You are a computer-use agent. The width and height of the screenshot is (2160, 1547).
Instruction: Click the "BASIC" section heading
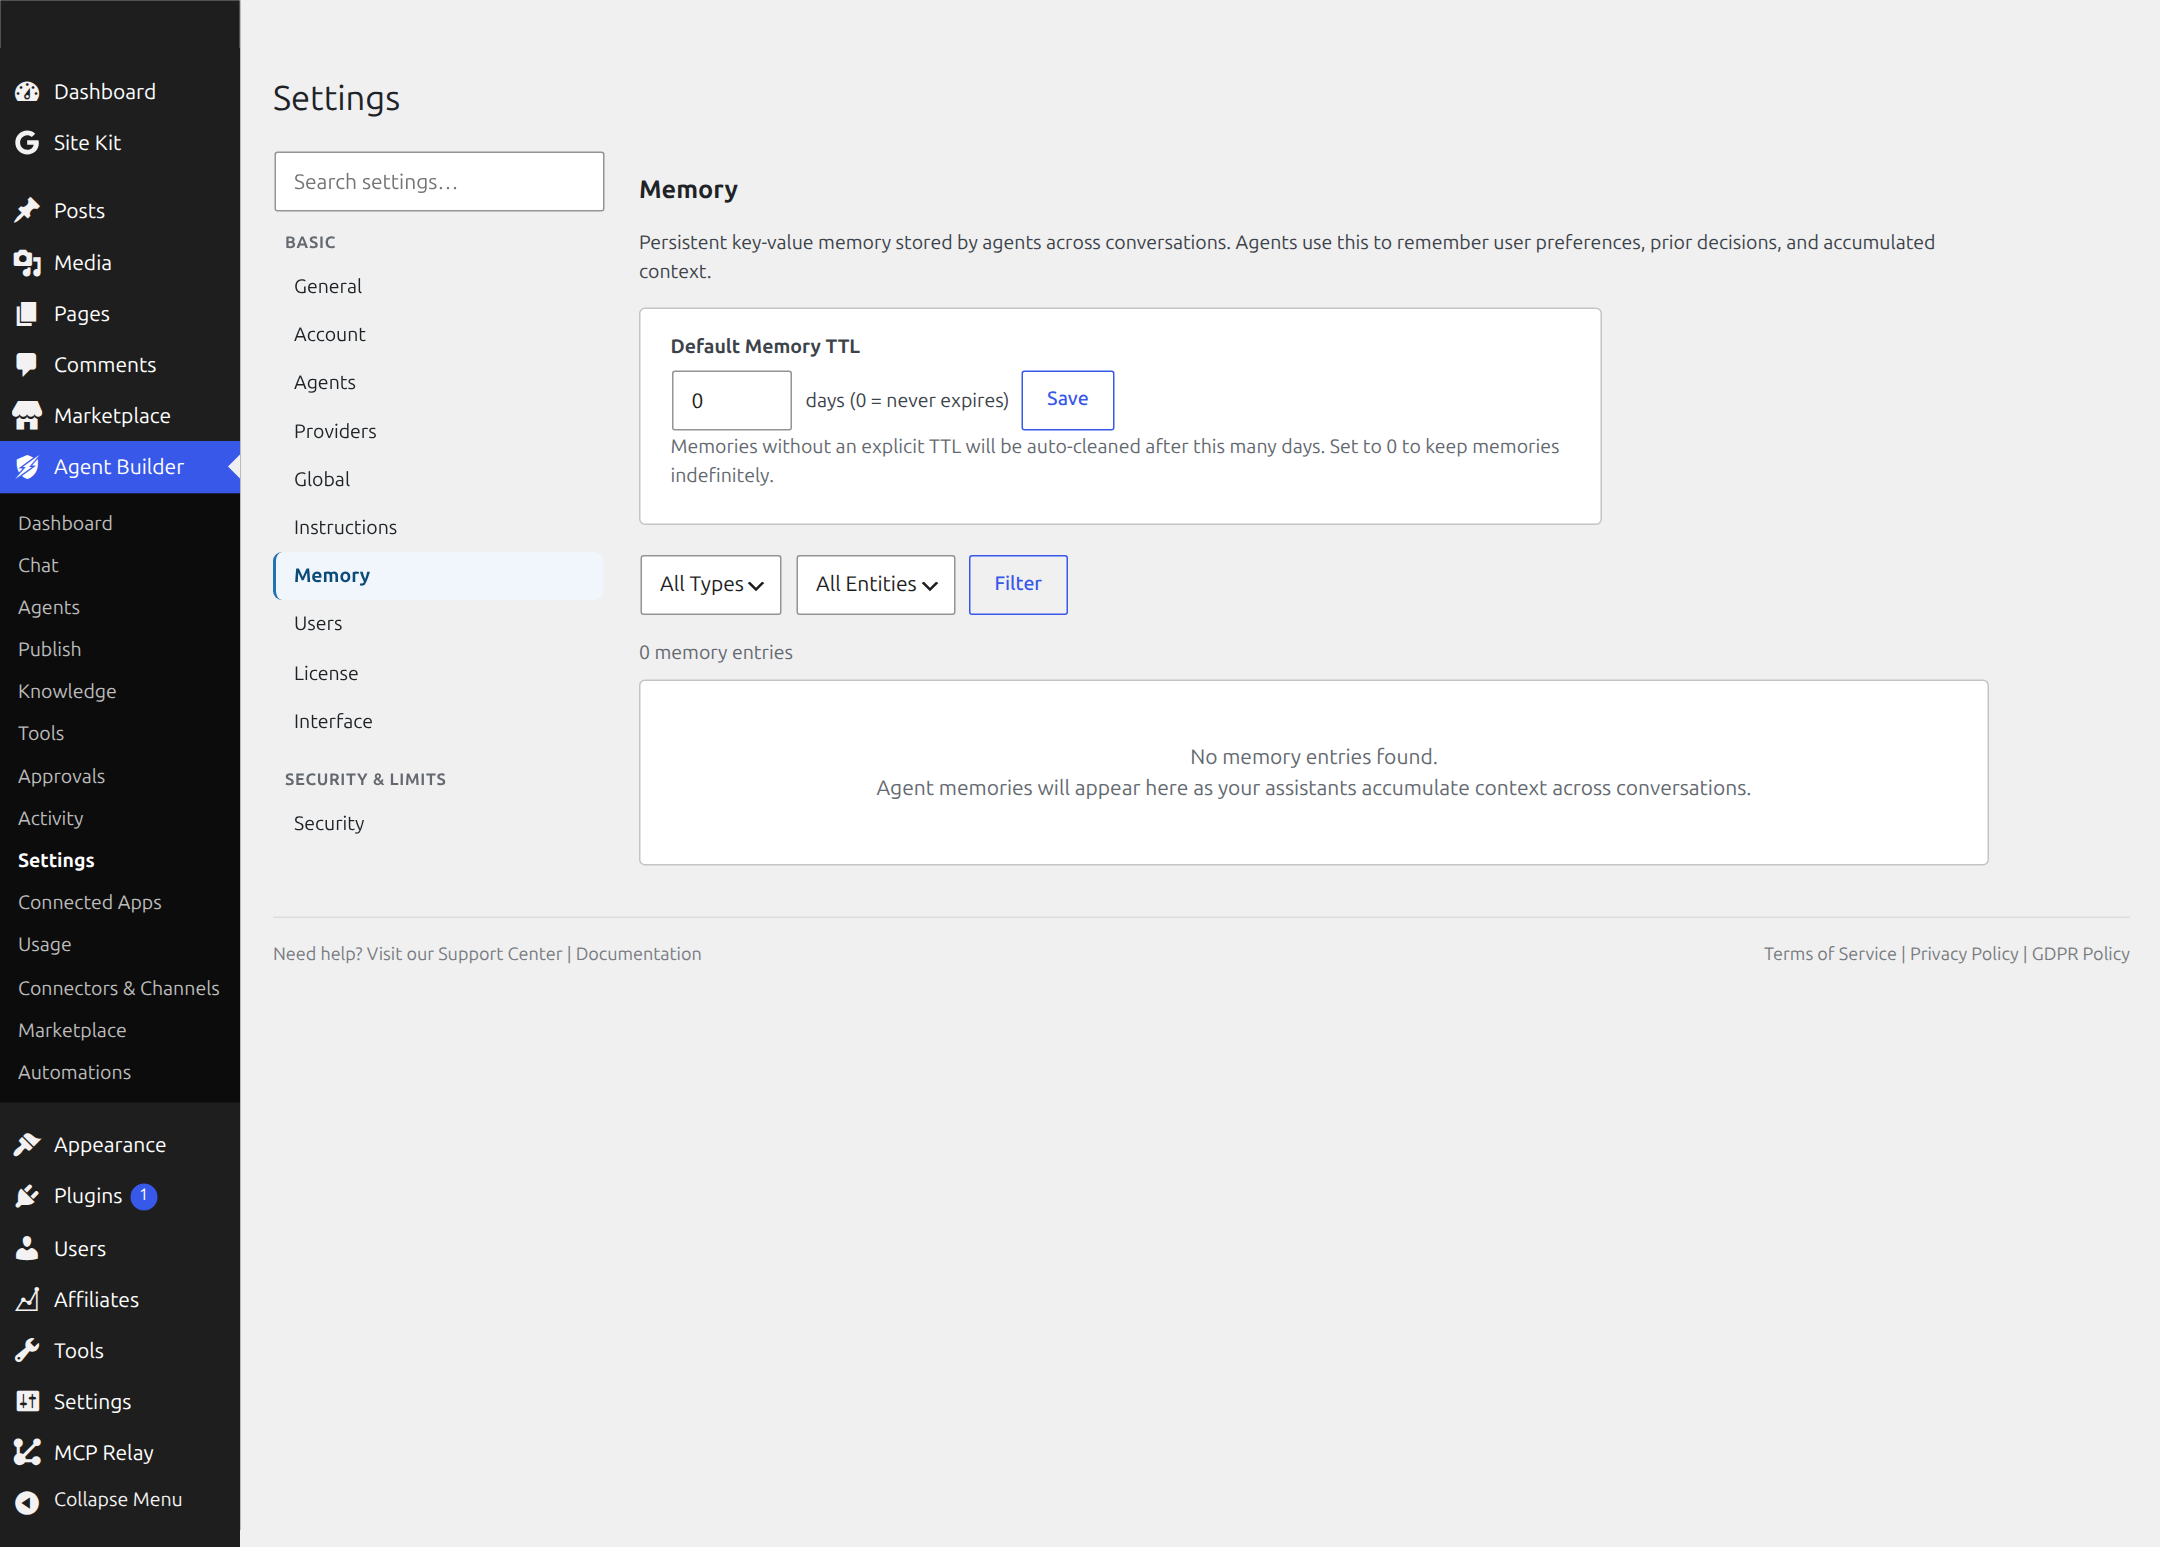310,243
